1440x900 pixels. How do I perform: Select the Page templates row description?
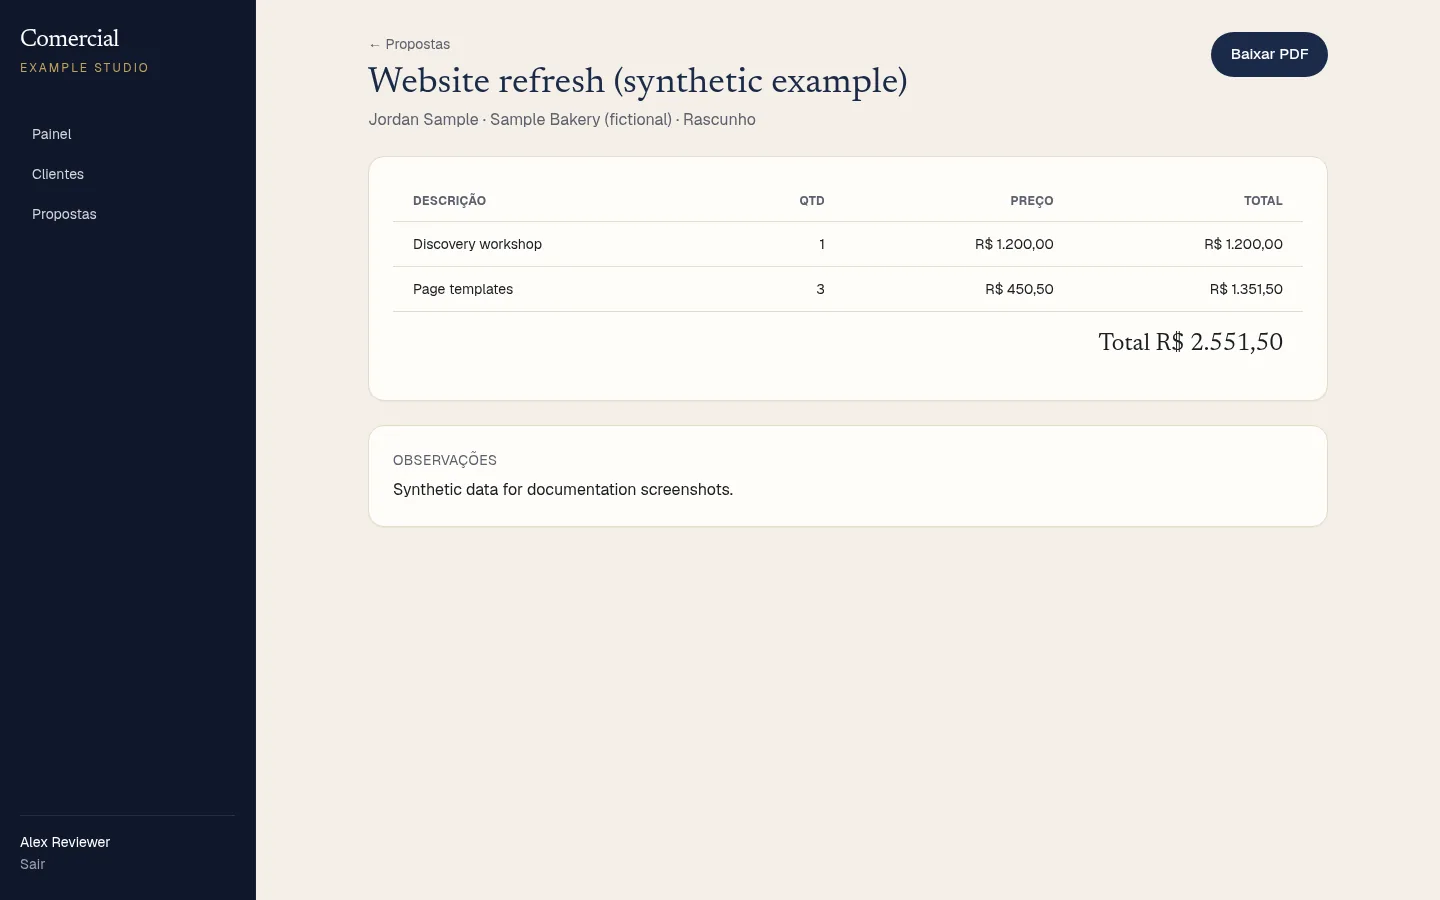(463, 289)
